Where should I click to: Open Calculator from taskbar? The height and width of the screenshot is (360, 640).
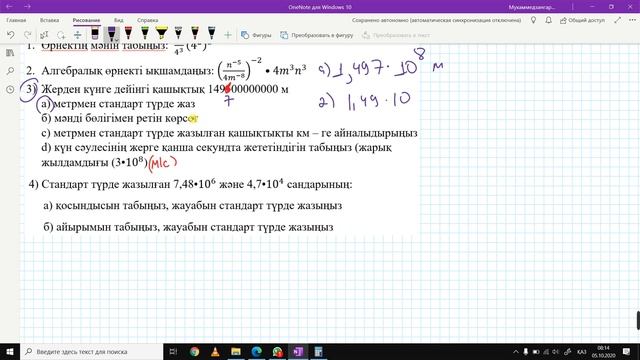click(319, 351)
